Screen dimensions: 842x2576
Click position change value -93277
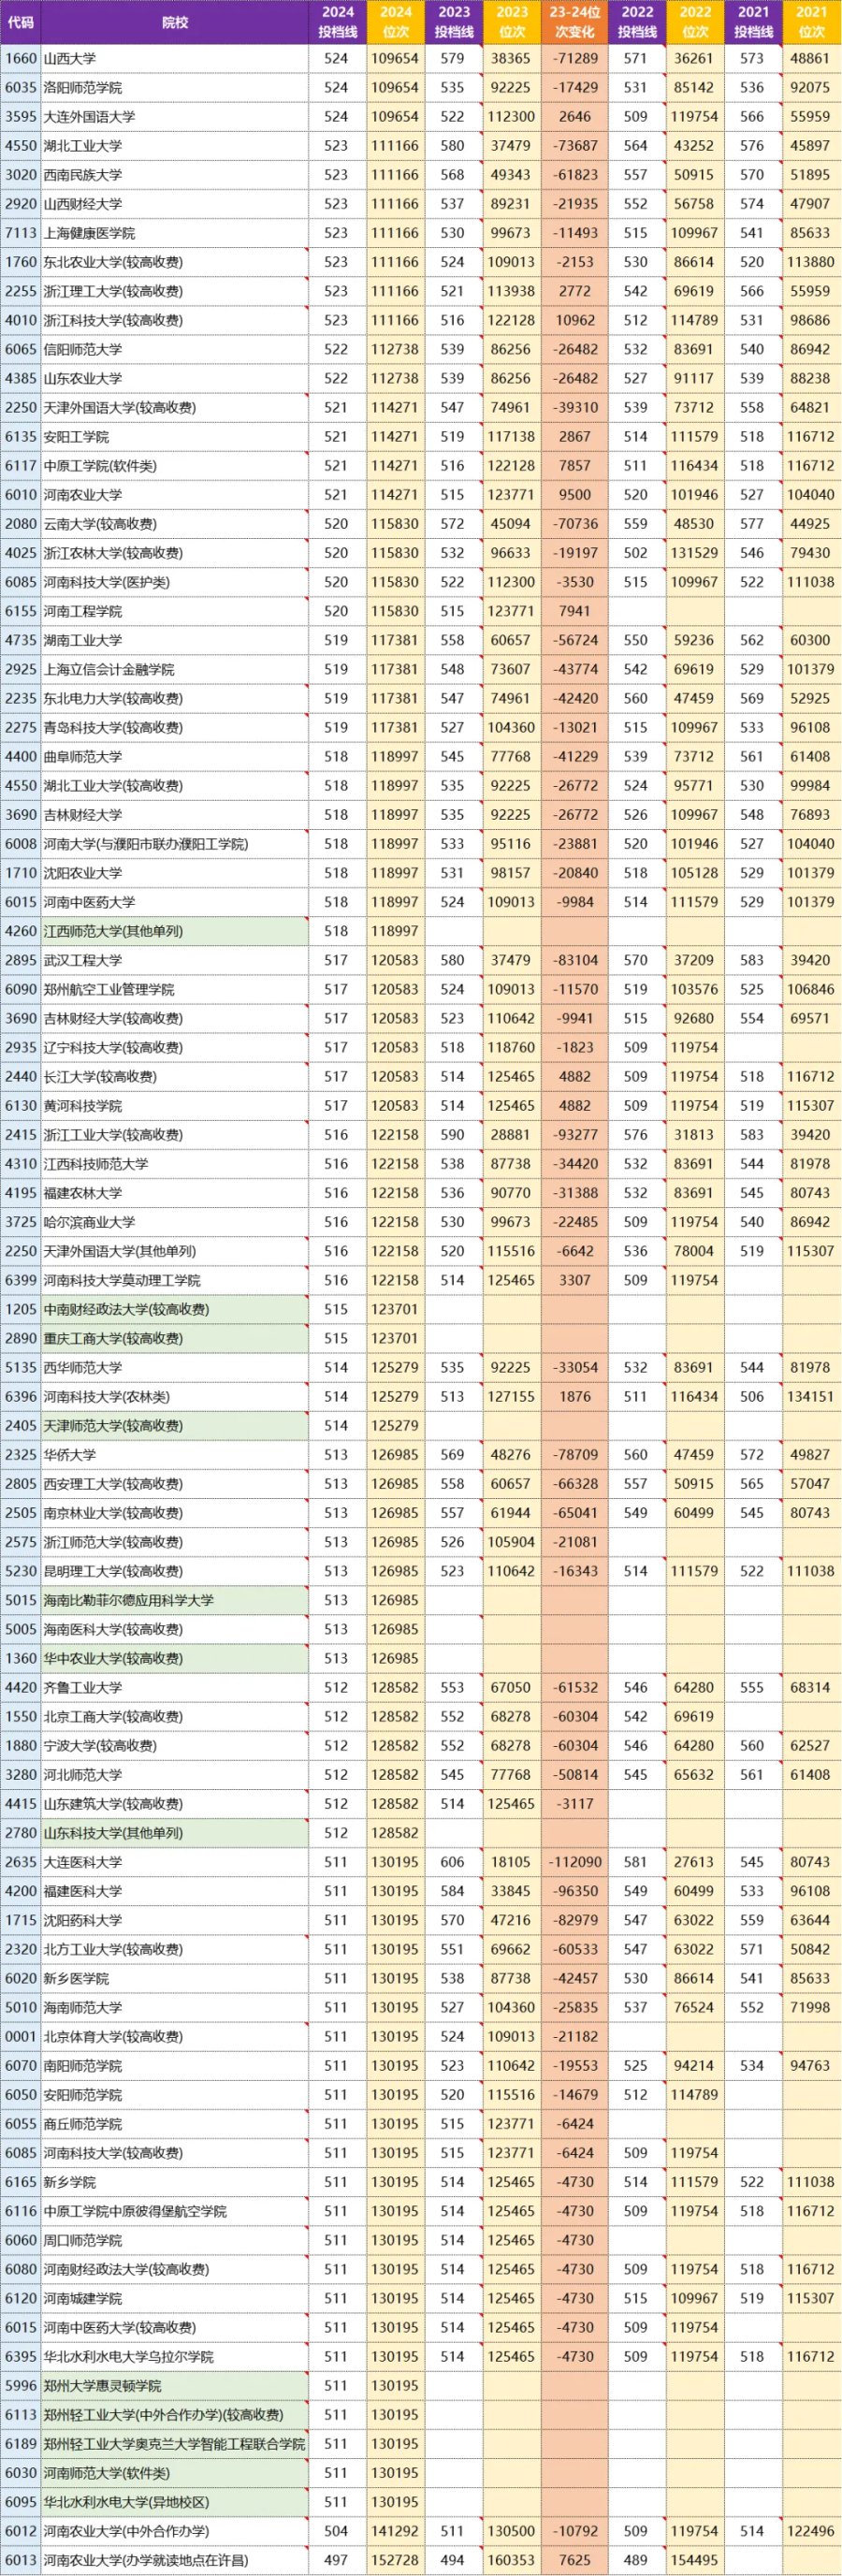pos(575,1134)
